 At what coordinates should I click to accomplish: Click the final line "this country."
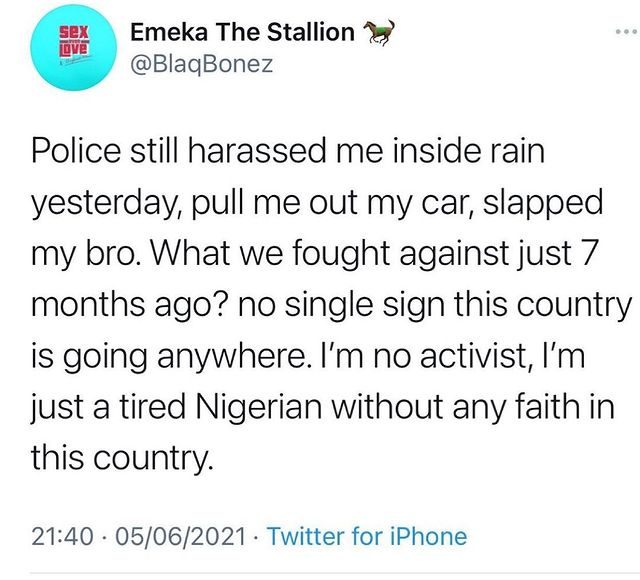[124, 460]
